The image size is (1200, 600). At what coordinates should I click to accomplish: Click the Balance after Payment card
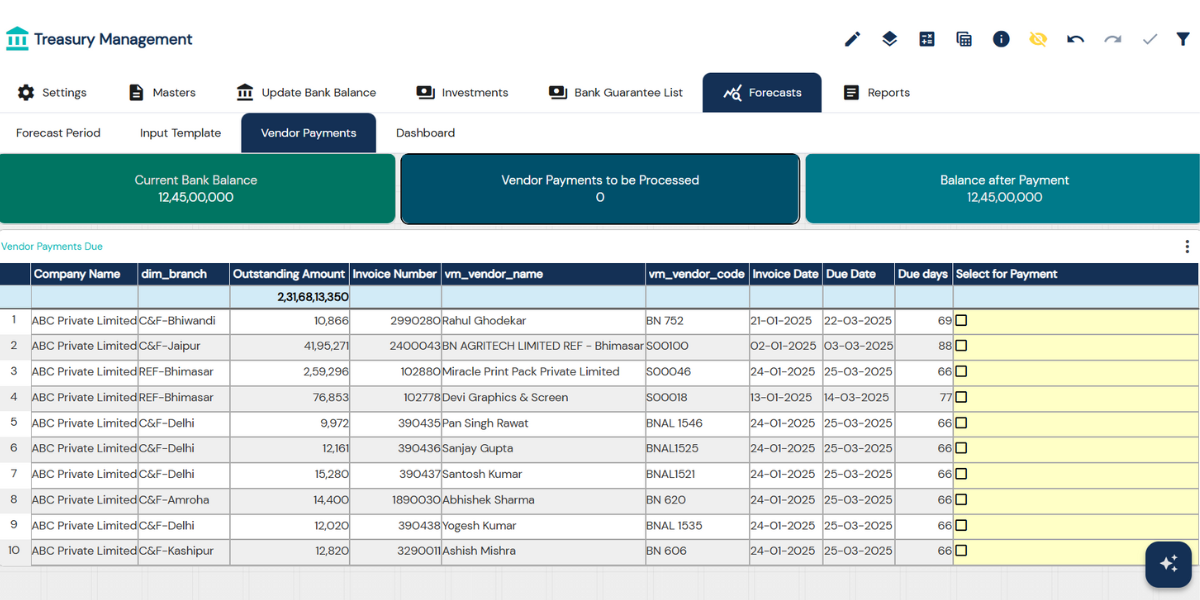pyautogui.click(x=1003, y=189)
